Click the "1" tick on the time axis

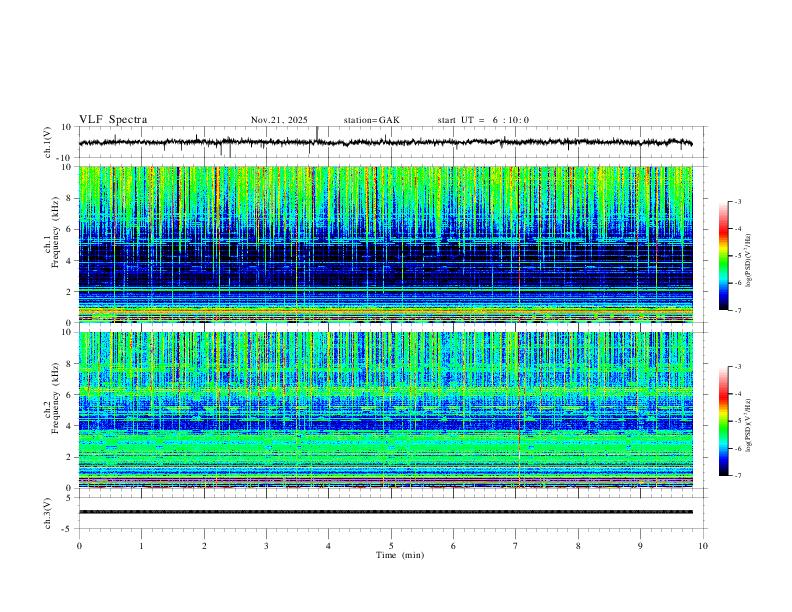click(141, 546)
